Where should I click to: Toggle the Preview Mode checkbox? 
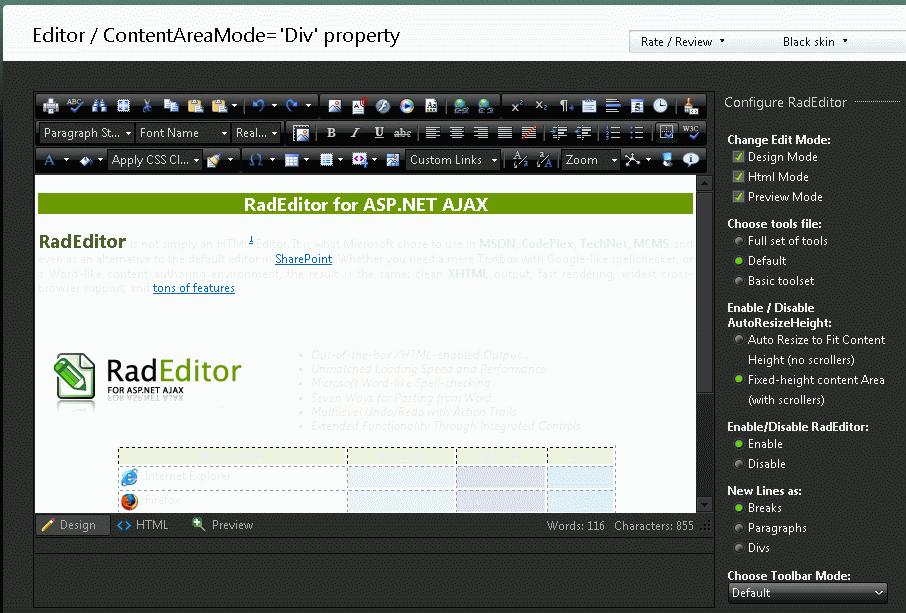pos(738,196)
